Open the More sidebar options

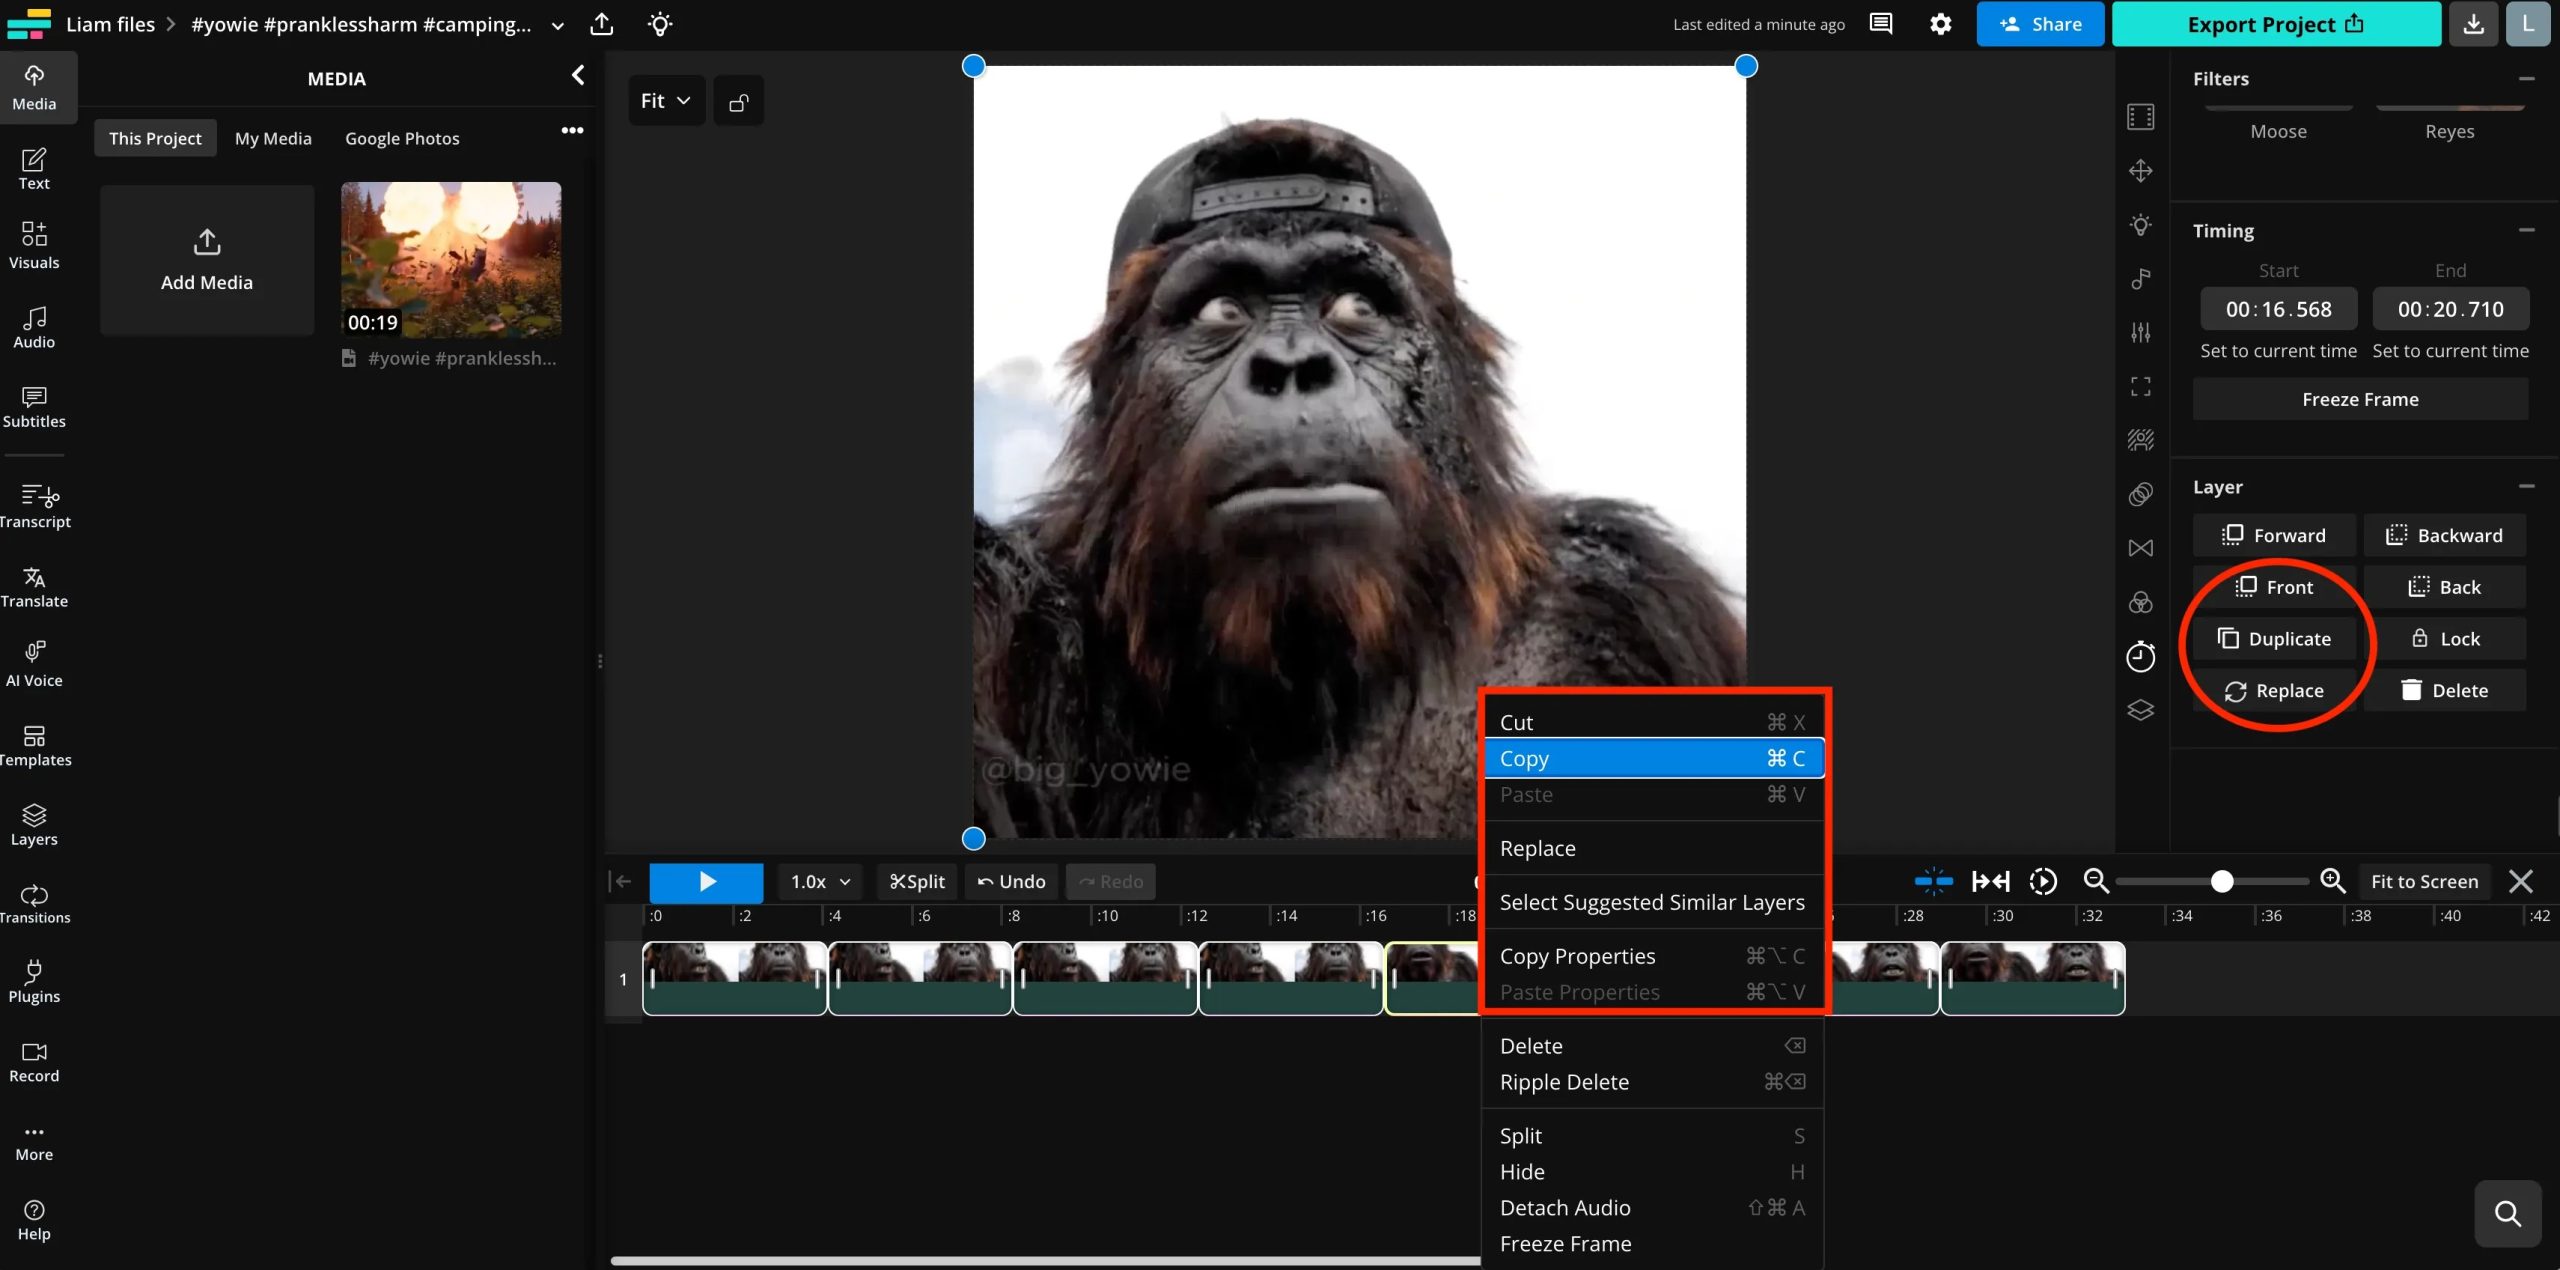(x=34, y=1142)
